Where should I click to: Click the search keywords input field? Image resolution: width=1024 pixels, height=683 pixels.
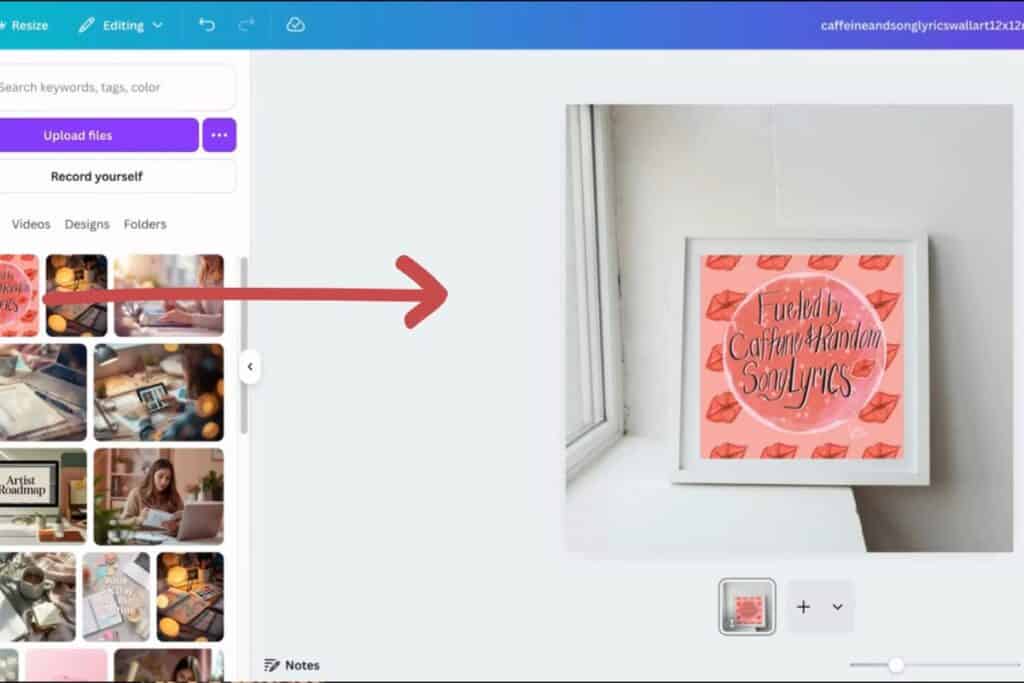110,88
